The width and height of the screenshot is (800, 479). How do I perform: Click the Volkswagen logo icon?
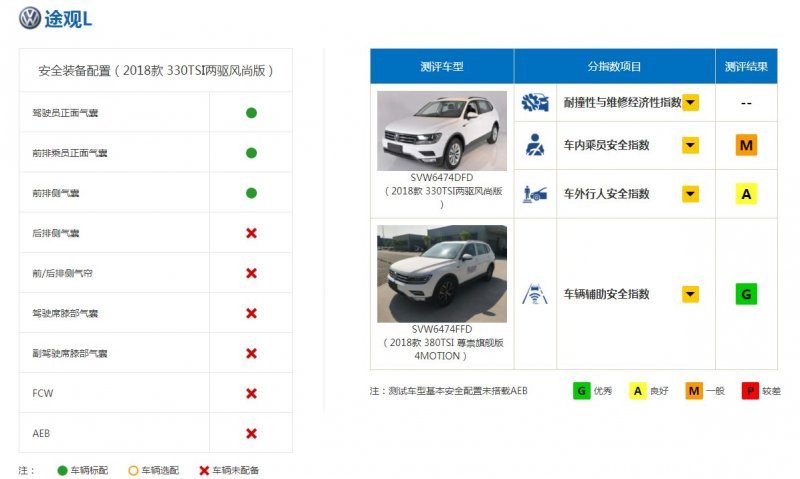[30, 18]
